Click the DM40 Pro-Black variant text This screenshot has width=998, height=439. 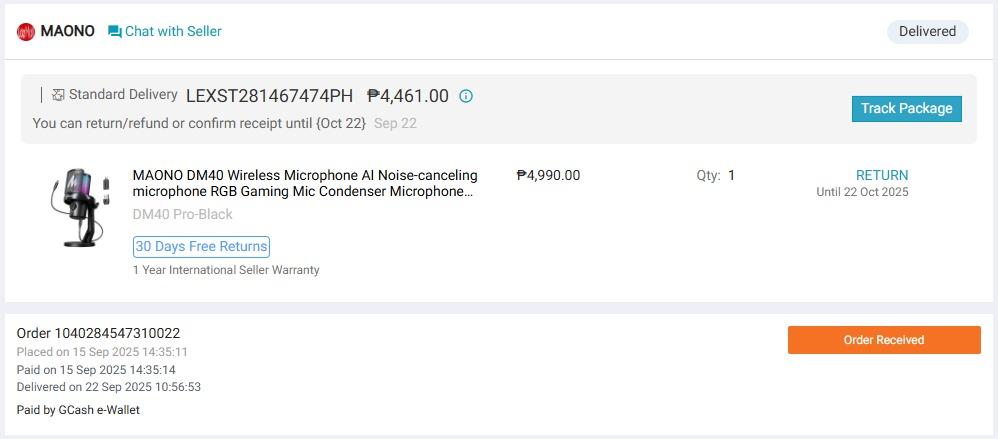tap(183, 214)
